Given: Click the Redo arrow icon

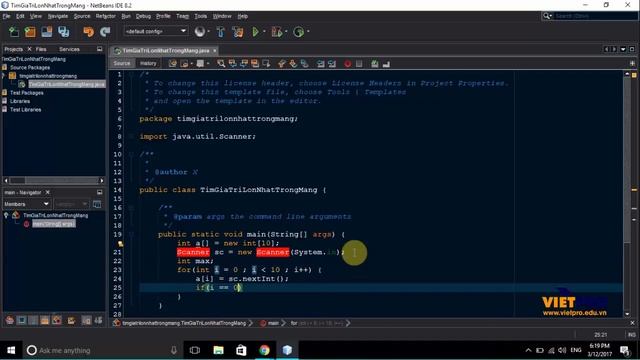Looking at the screenshot, I should [105, 32].
